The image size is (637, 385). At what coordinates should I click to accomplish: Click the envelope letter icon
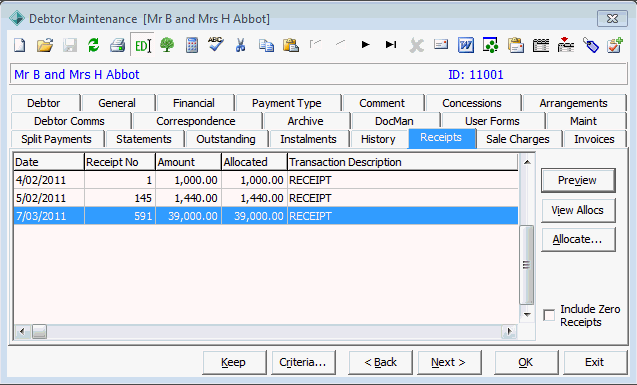[x=441, y=44]
